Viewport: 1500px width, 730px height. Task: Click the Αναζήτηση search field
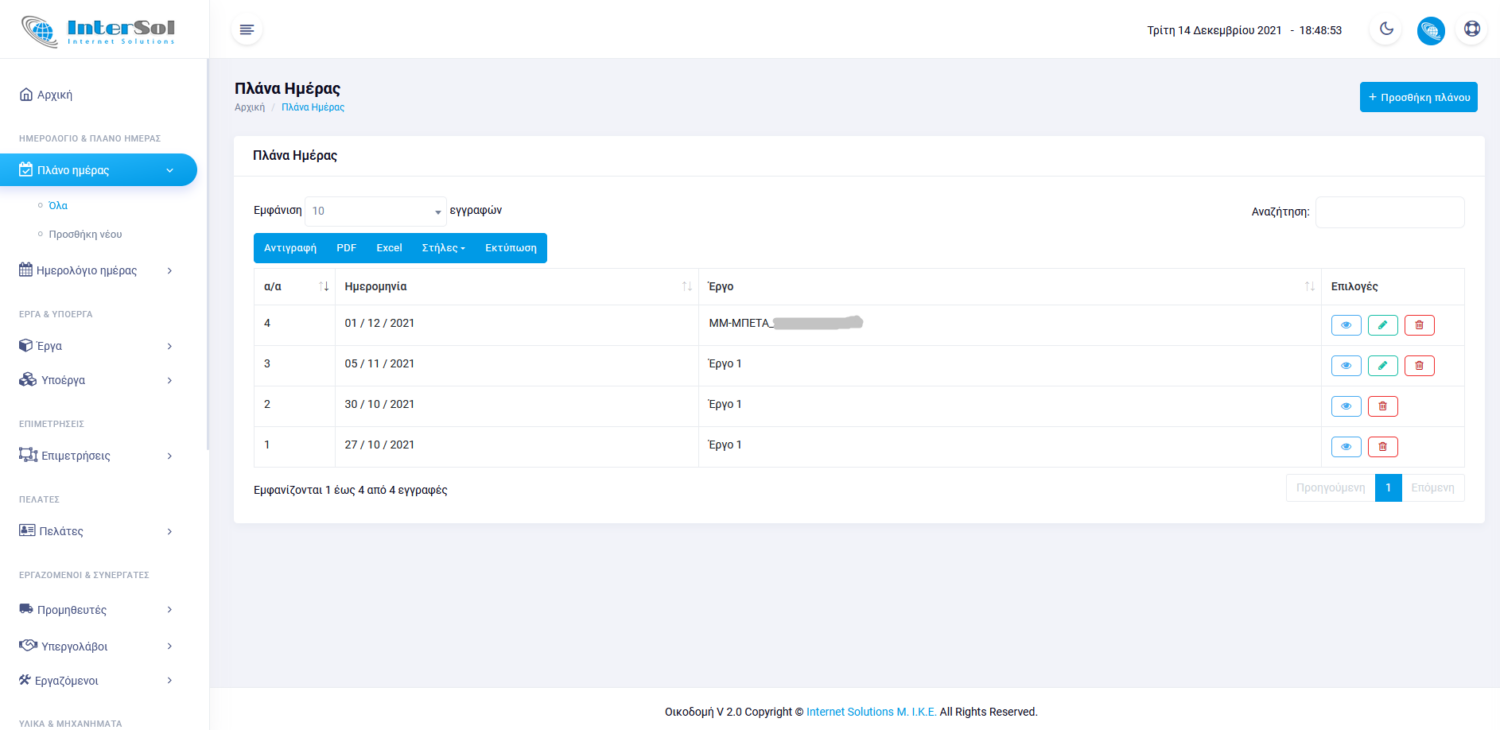pyautogui.click(x=1389, y=212)
